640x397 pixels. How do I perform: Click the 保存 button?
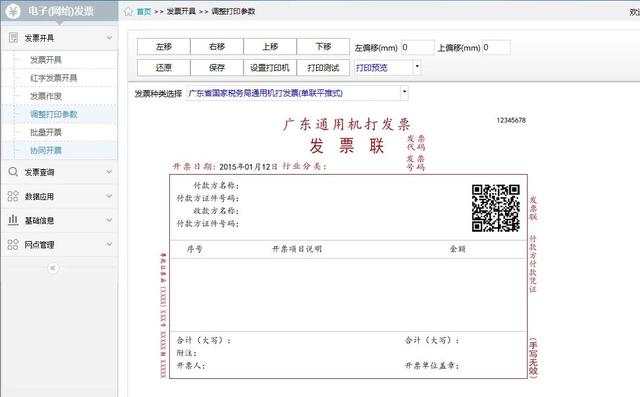point(217,68)
